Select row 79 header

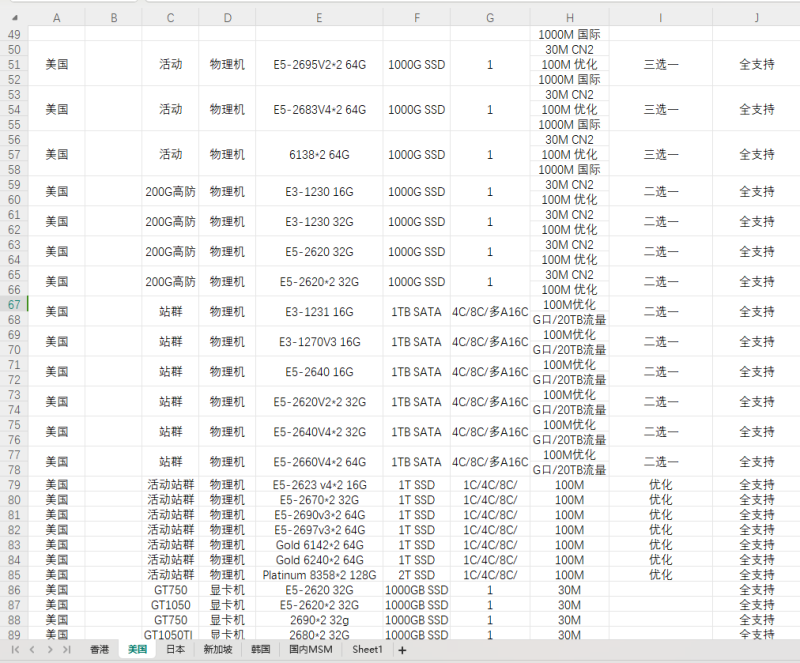point(14,485)
